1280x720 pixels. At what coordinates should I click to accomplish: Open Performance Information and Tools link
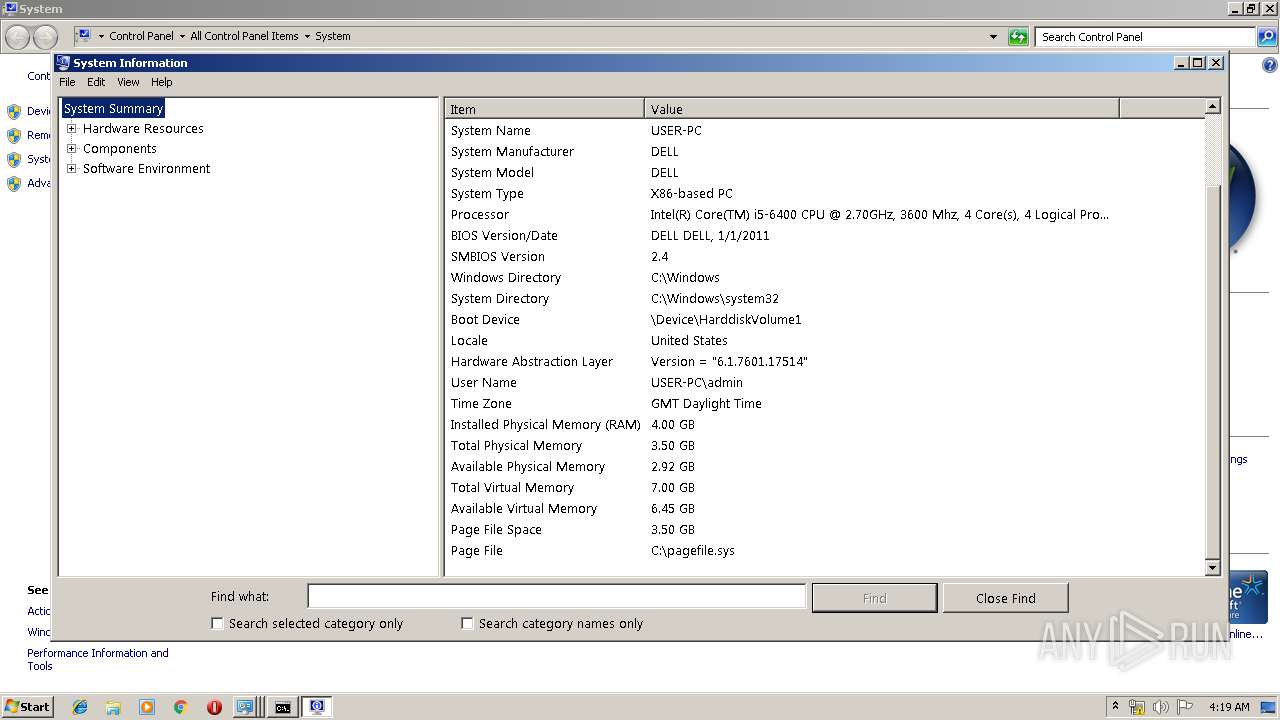[x=98, y=659]
